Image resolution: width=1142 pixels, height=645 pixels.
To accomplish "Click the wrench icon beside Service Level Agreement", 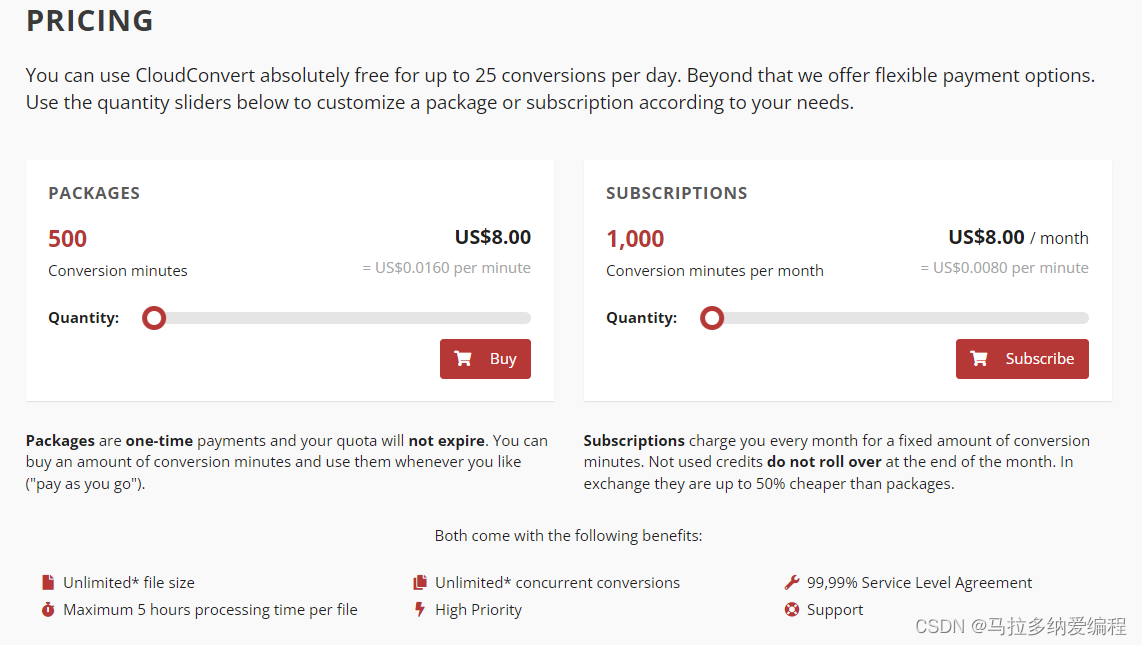I will pyautogui.click(x=792, y=582).
